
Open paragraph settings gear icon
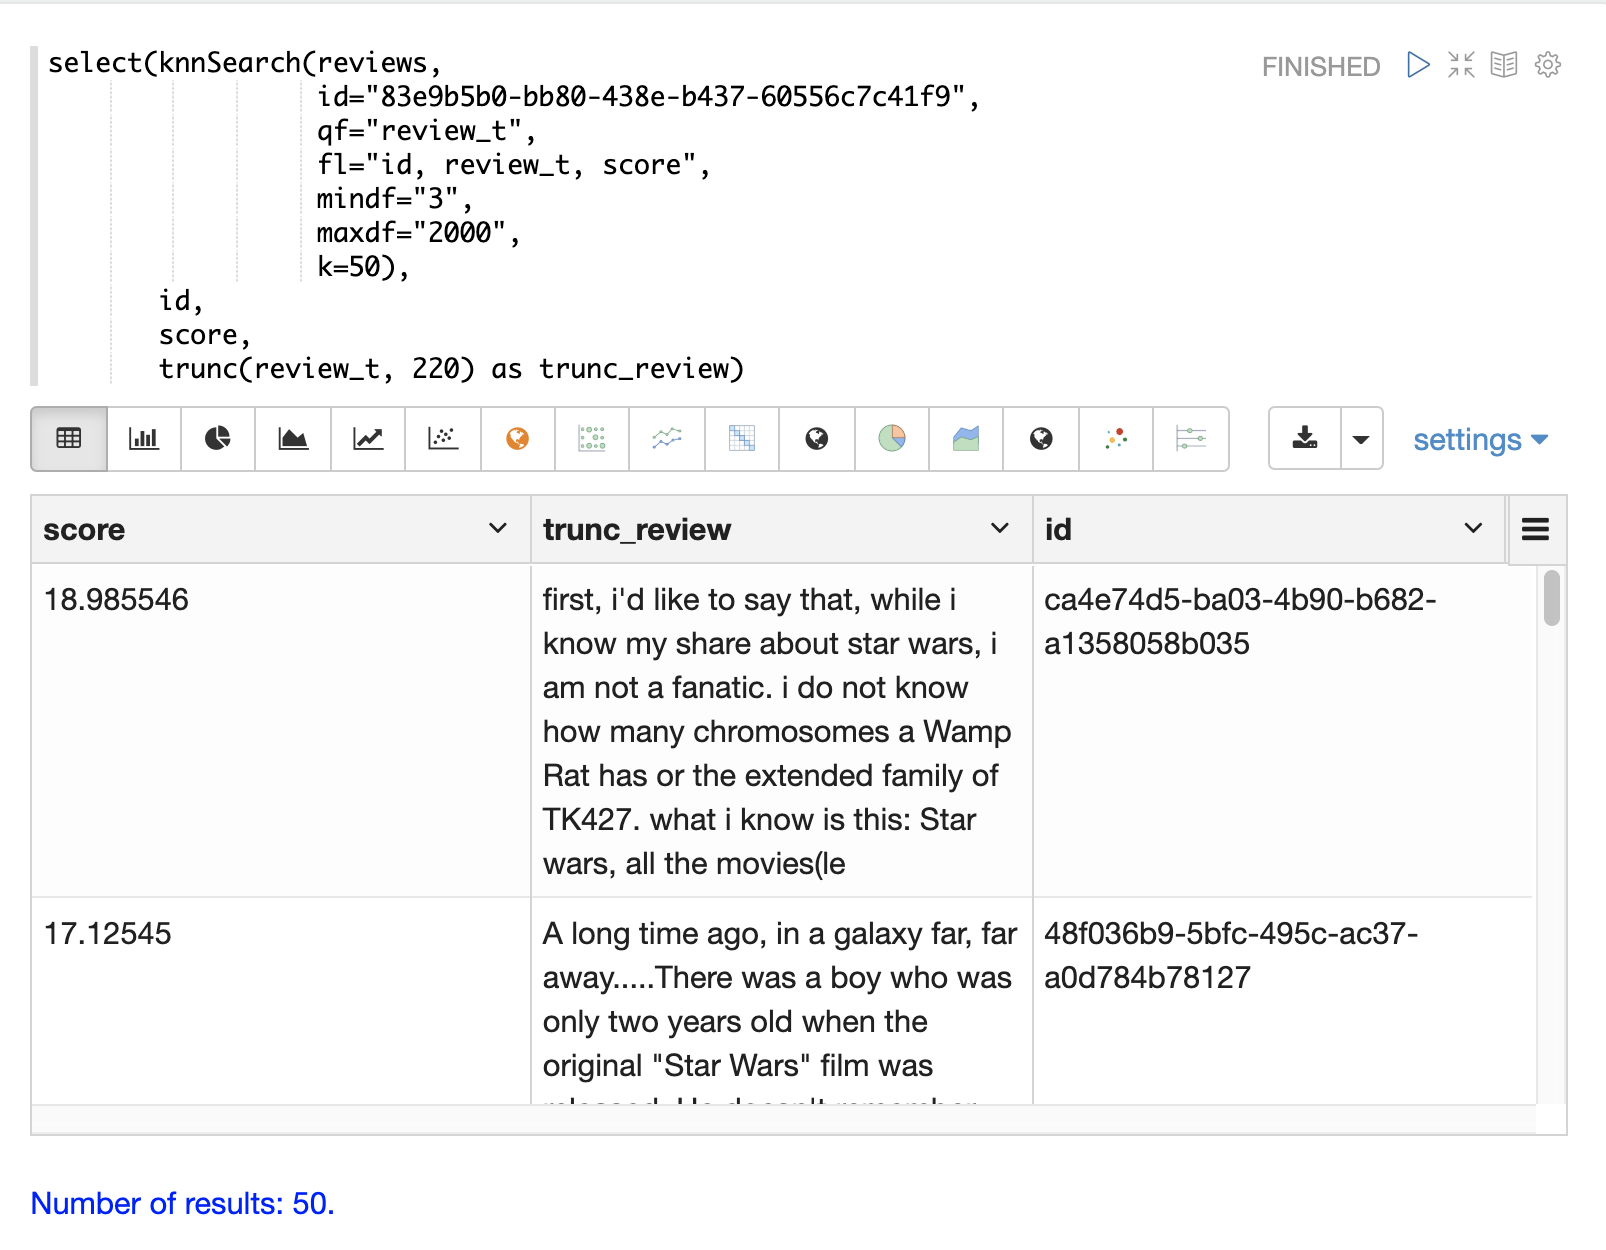(x=1548, y=65)
